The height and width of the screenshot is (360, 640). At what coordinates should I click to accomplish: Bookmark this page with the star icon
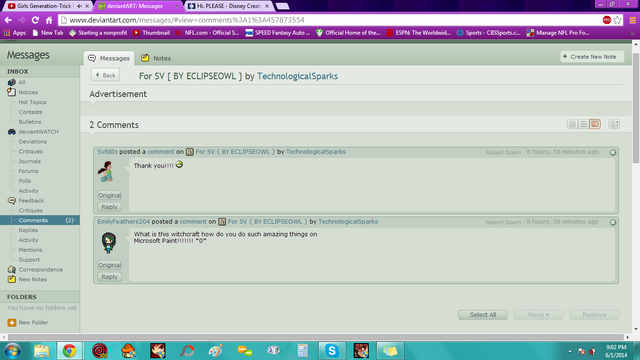pyautogui.click(x=618, y=20)
